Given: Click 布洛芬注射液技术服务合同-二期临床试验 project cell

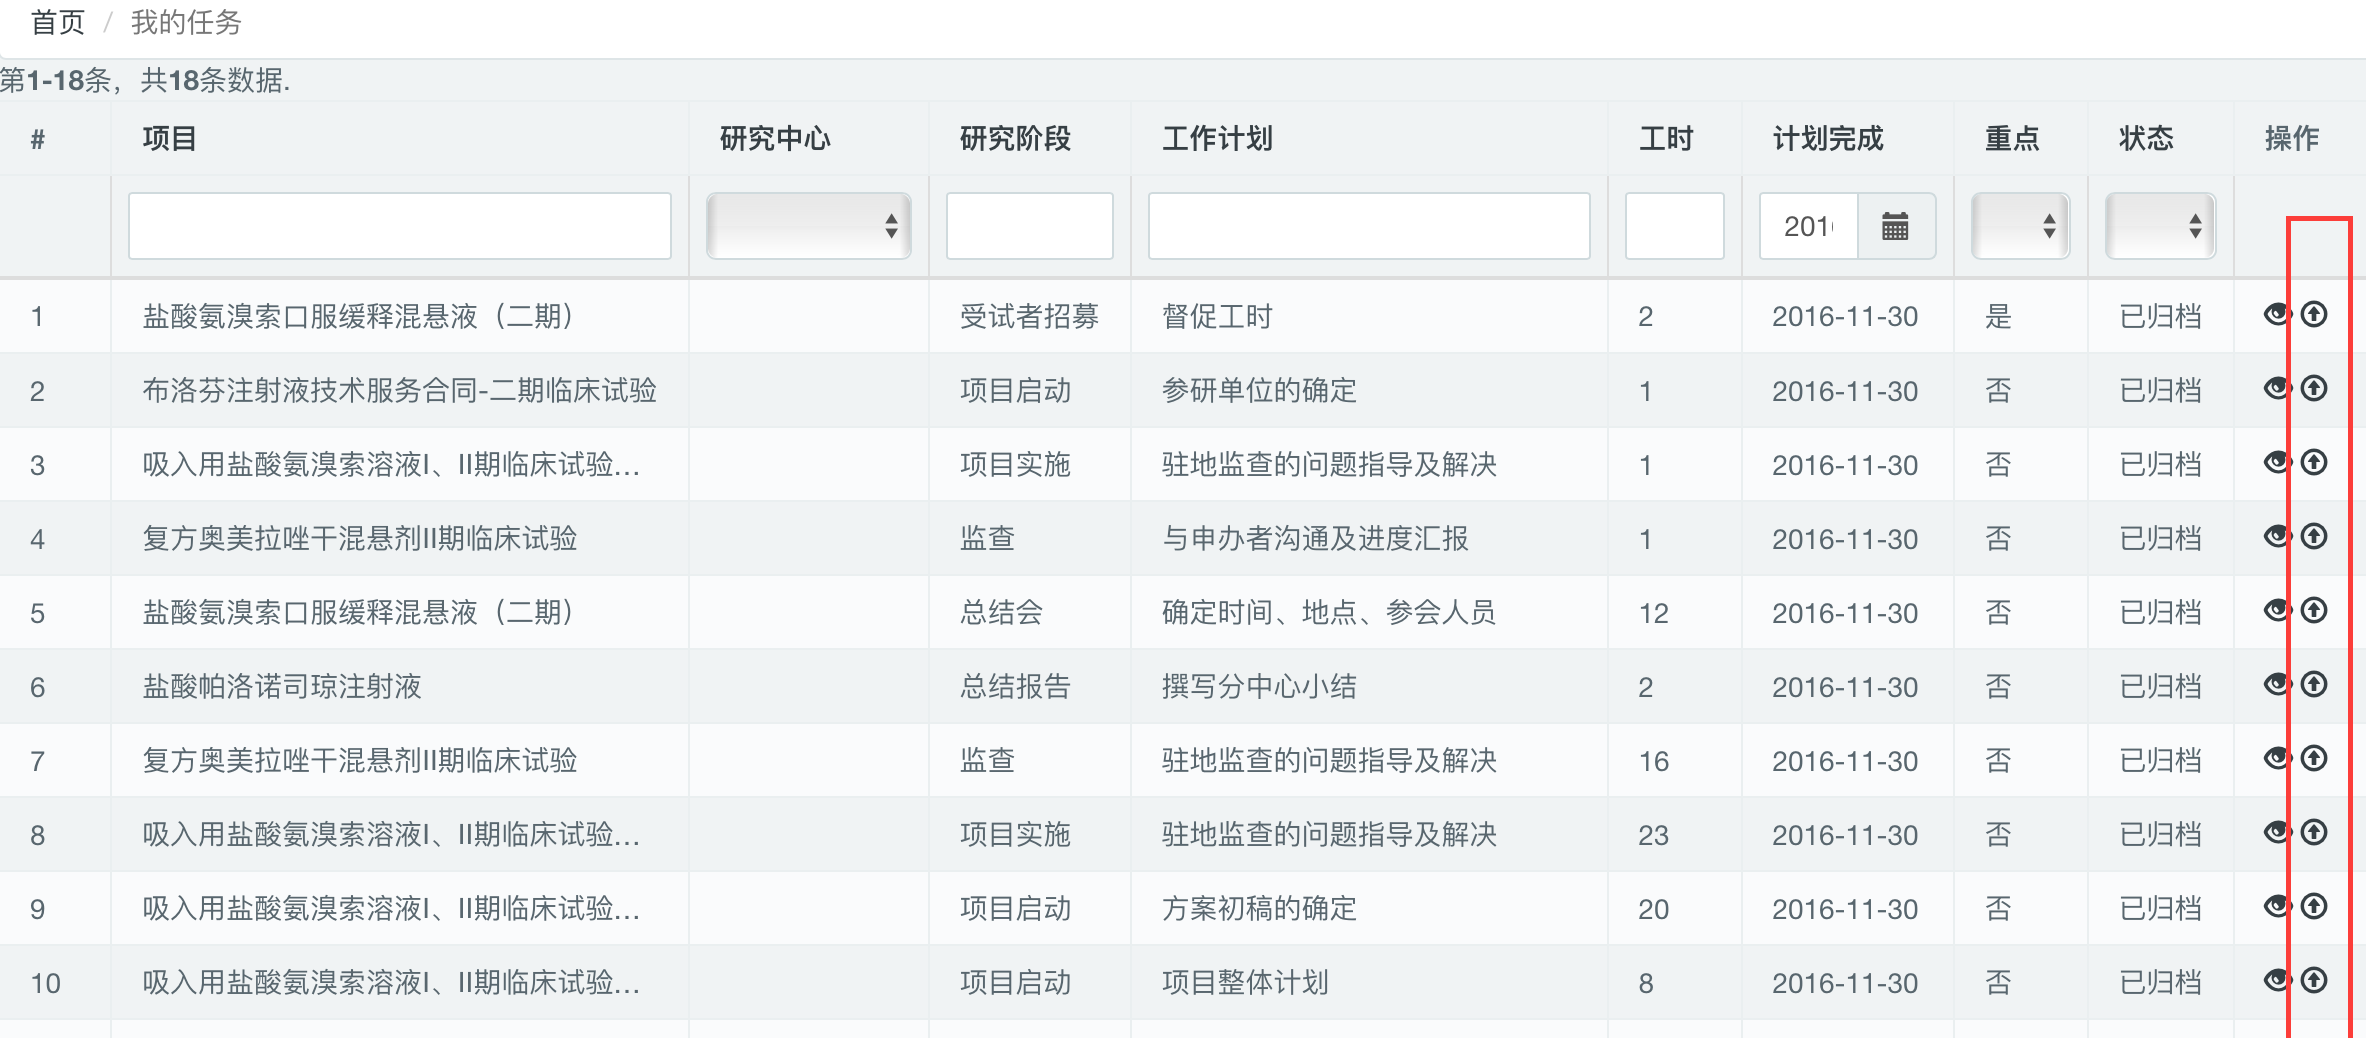Looking at the screenshot, I should (x=399, y=390).
